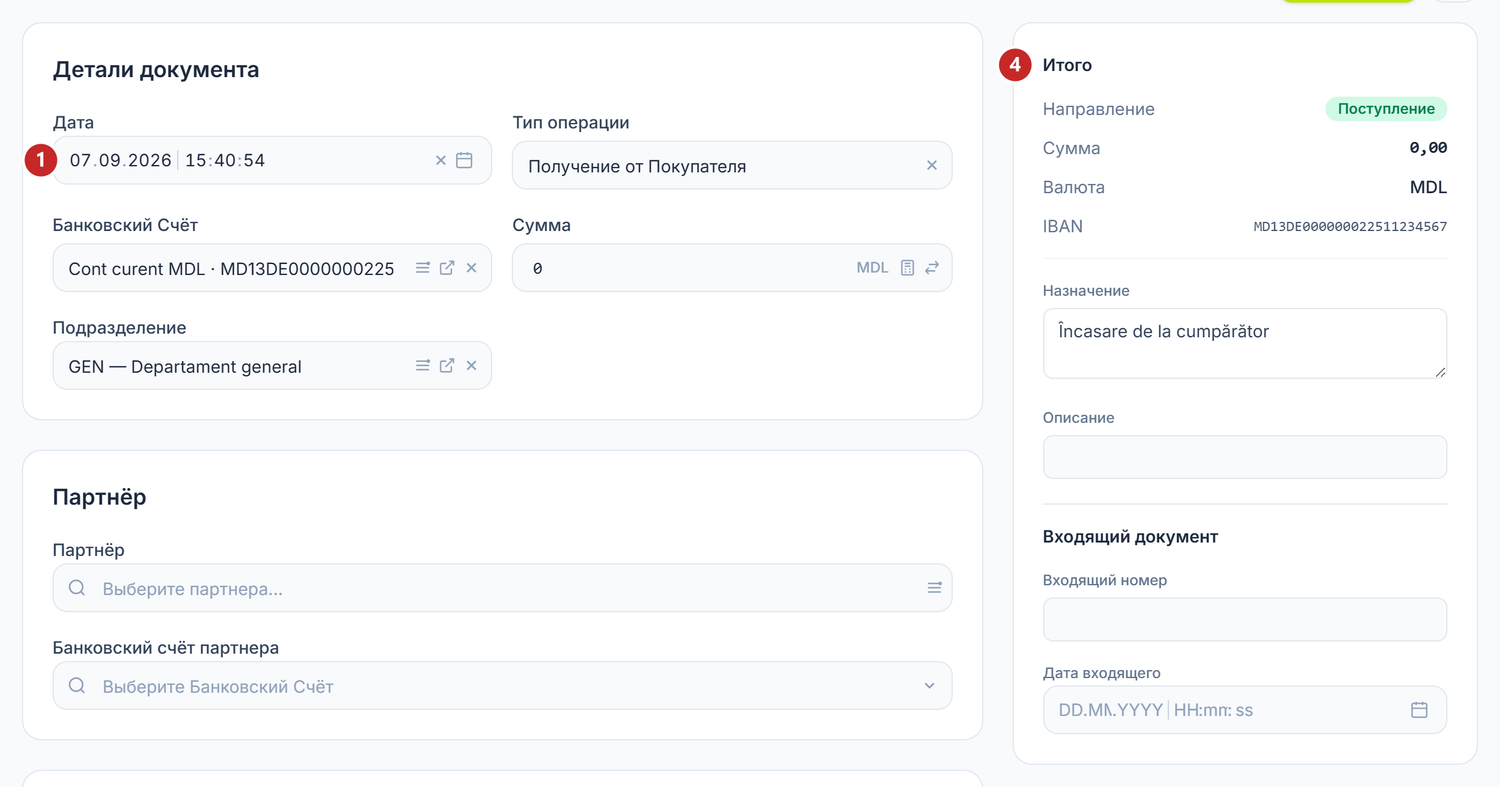Clear the Тип операции selection
This screenshot has width=1500, height=787.
[x=932, y=166]
